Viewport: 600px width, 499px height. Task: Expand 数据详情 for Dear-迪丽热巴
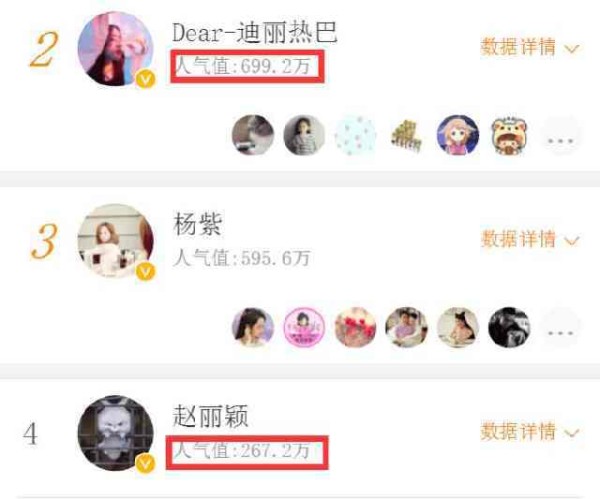coord(530,47)
